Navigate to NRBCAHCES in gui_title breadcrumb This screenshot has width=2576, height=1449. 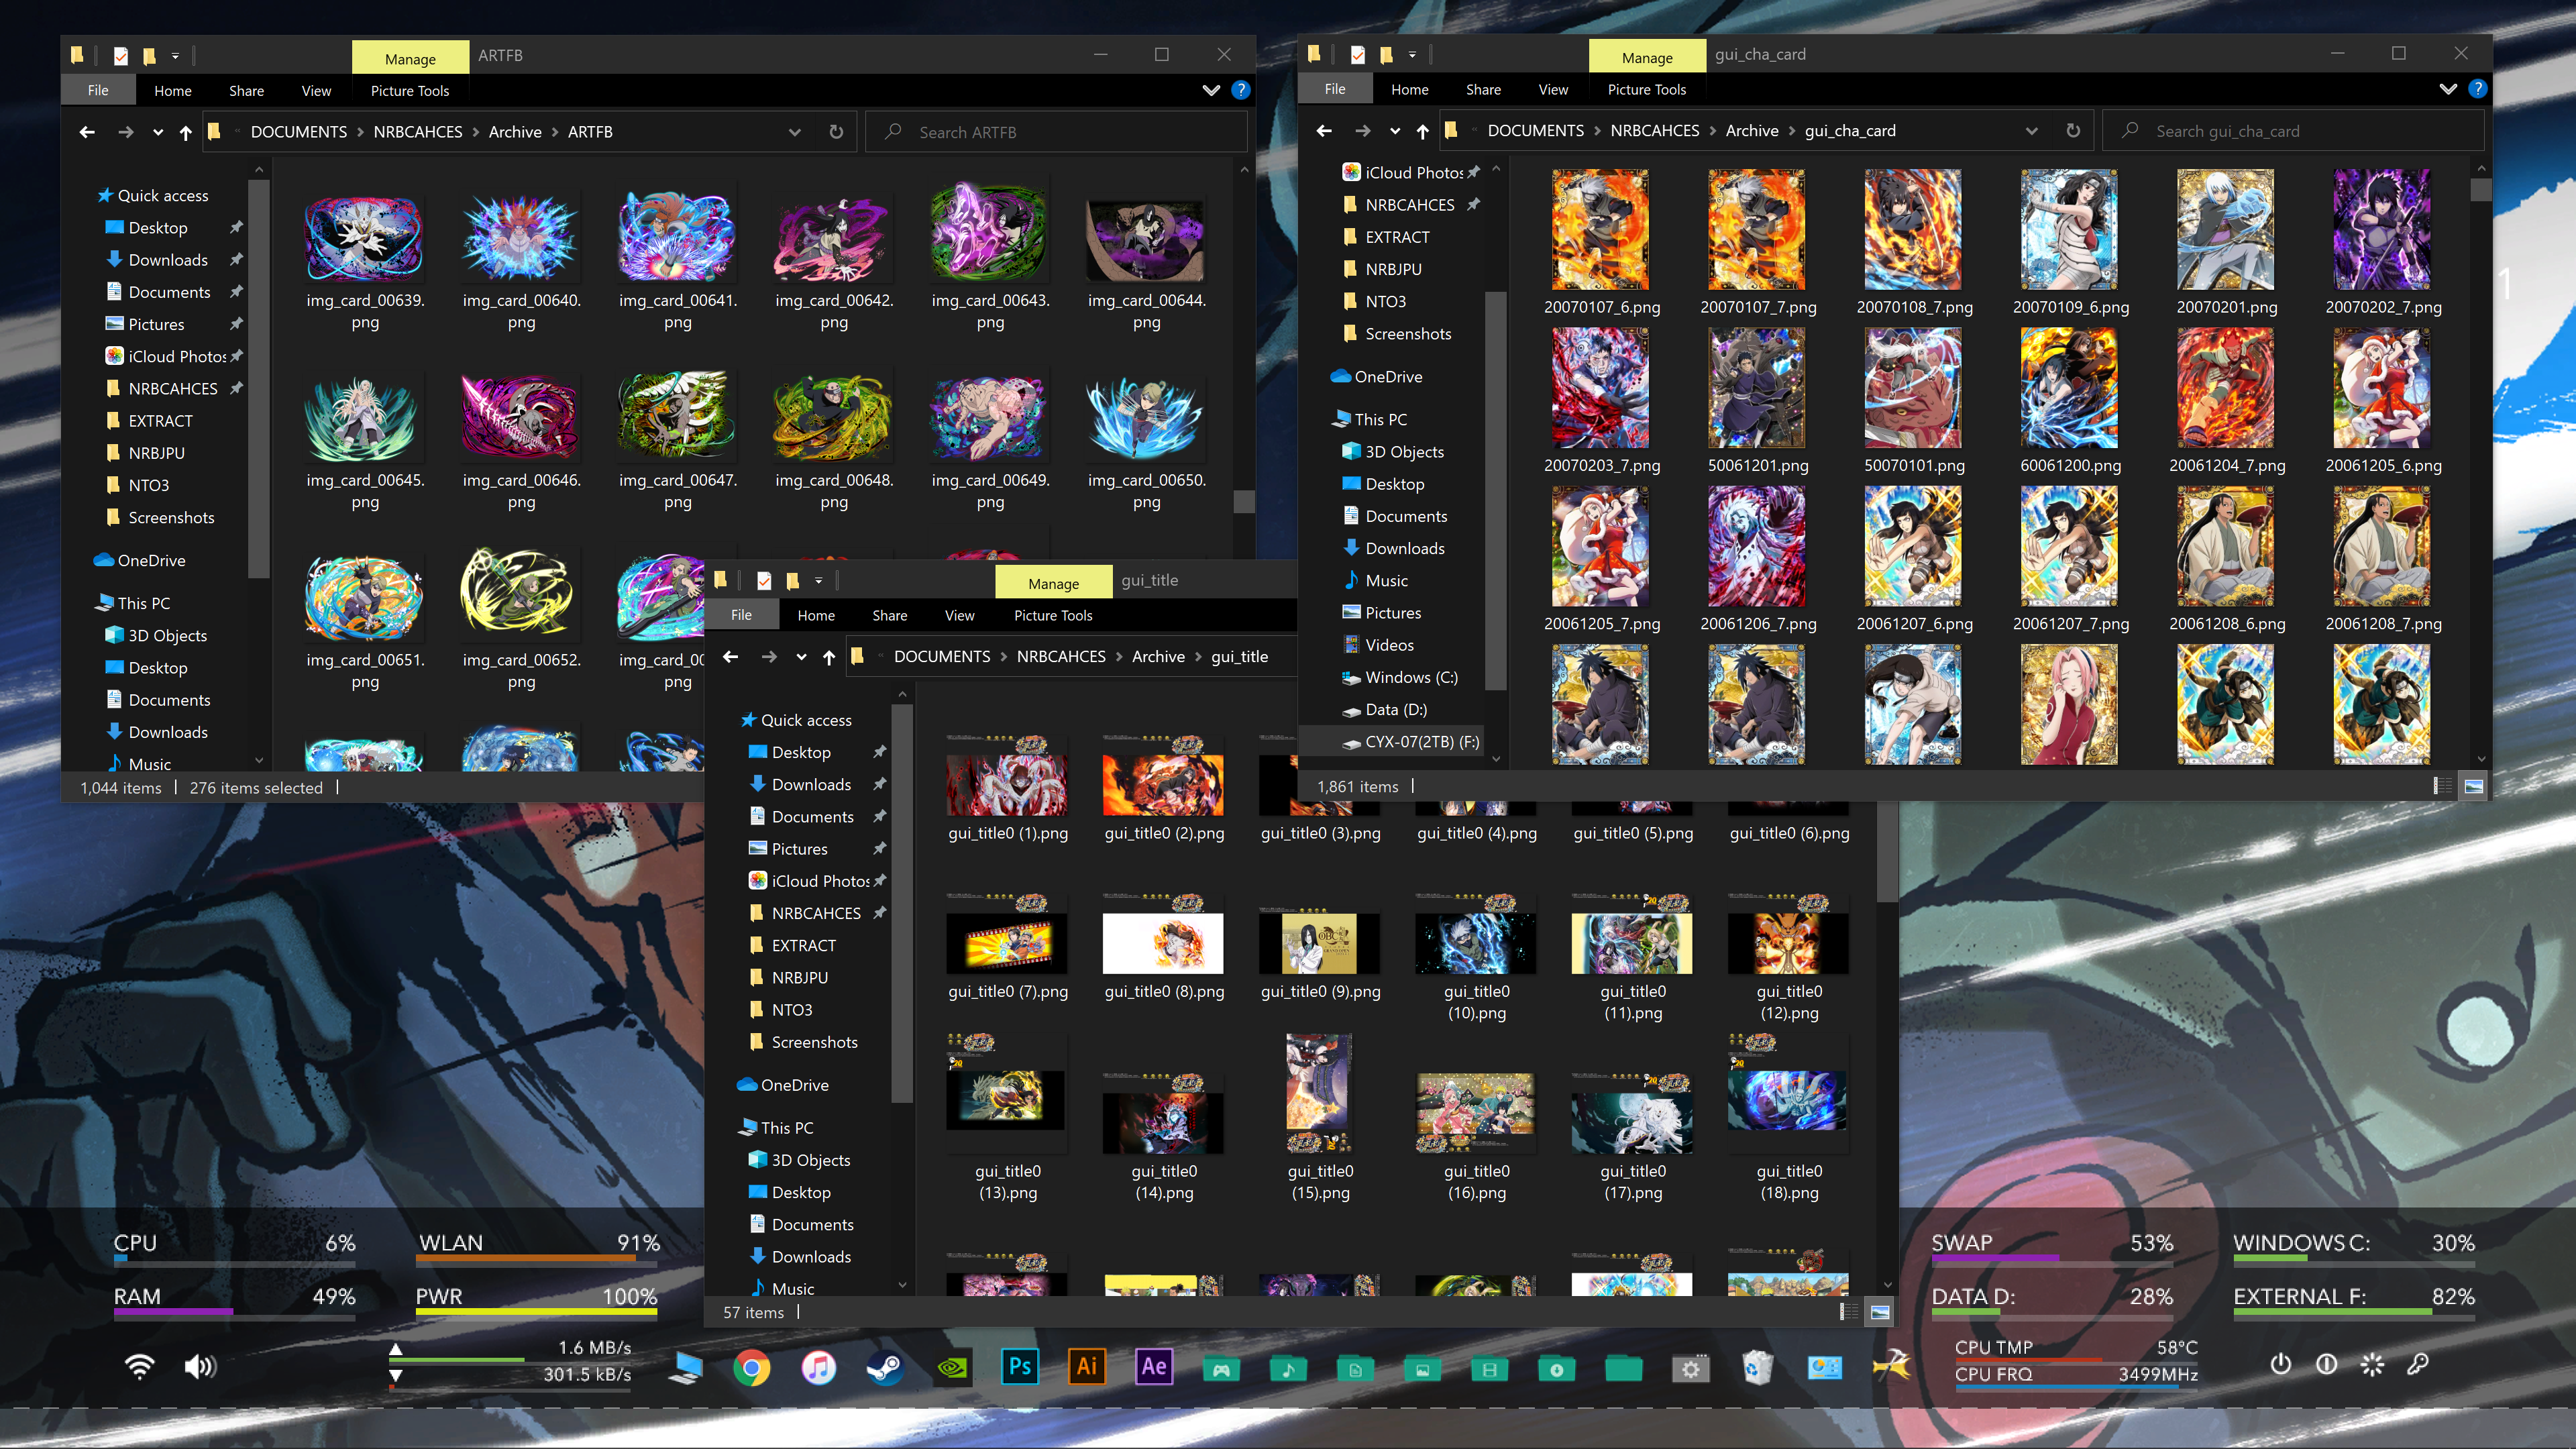click(x=1060, y=656)
